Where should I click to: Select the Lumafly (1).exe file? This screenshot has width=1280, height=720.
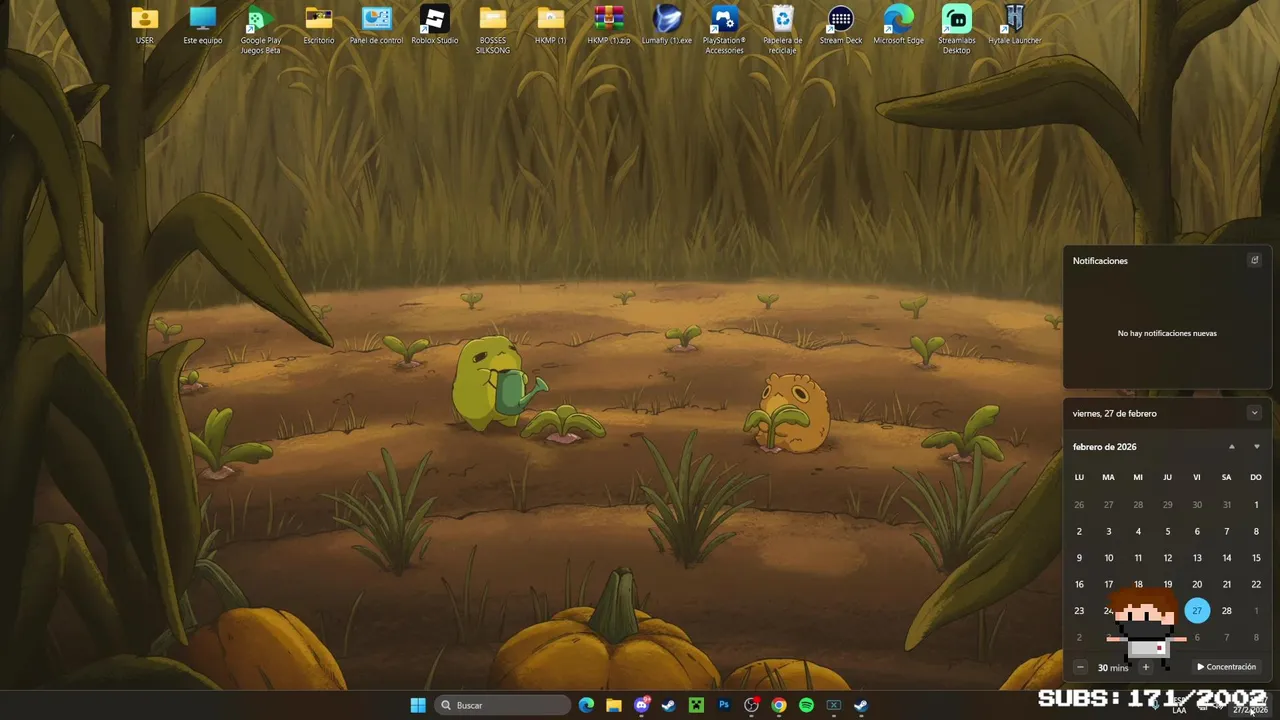[667, 25]
